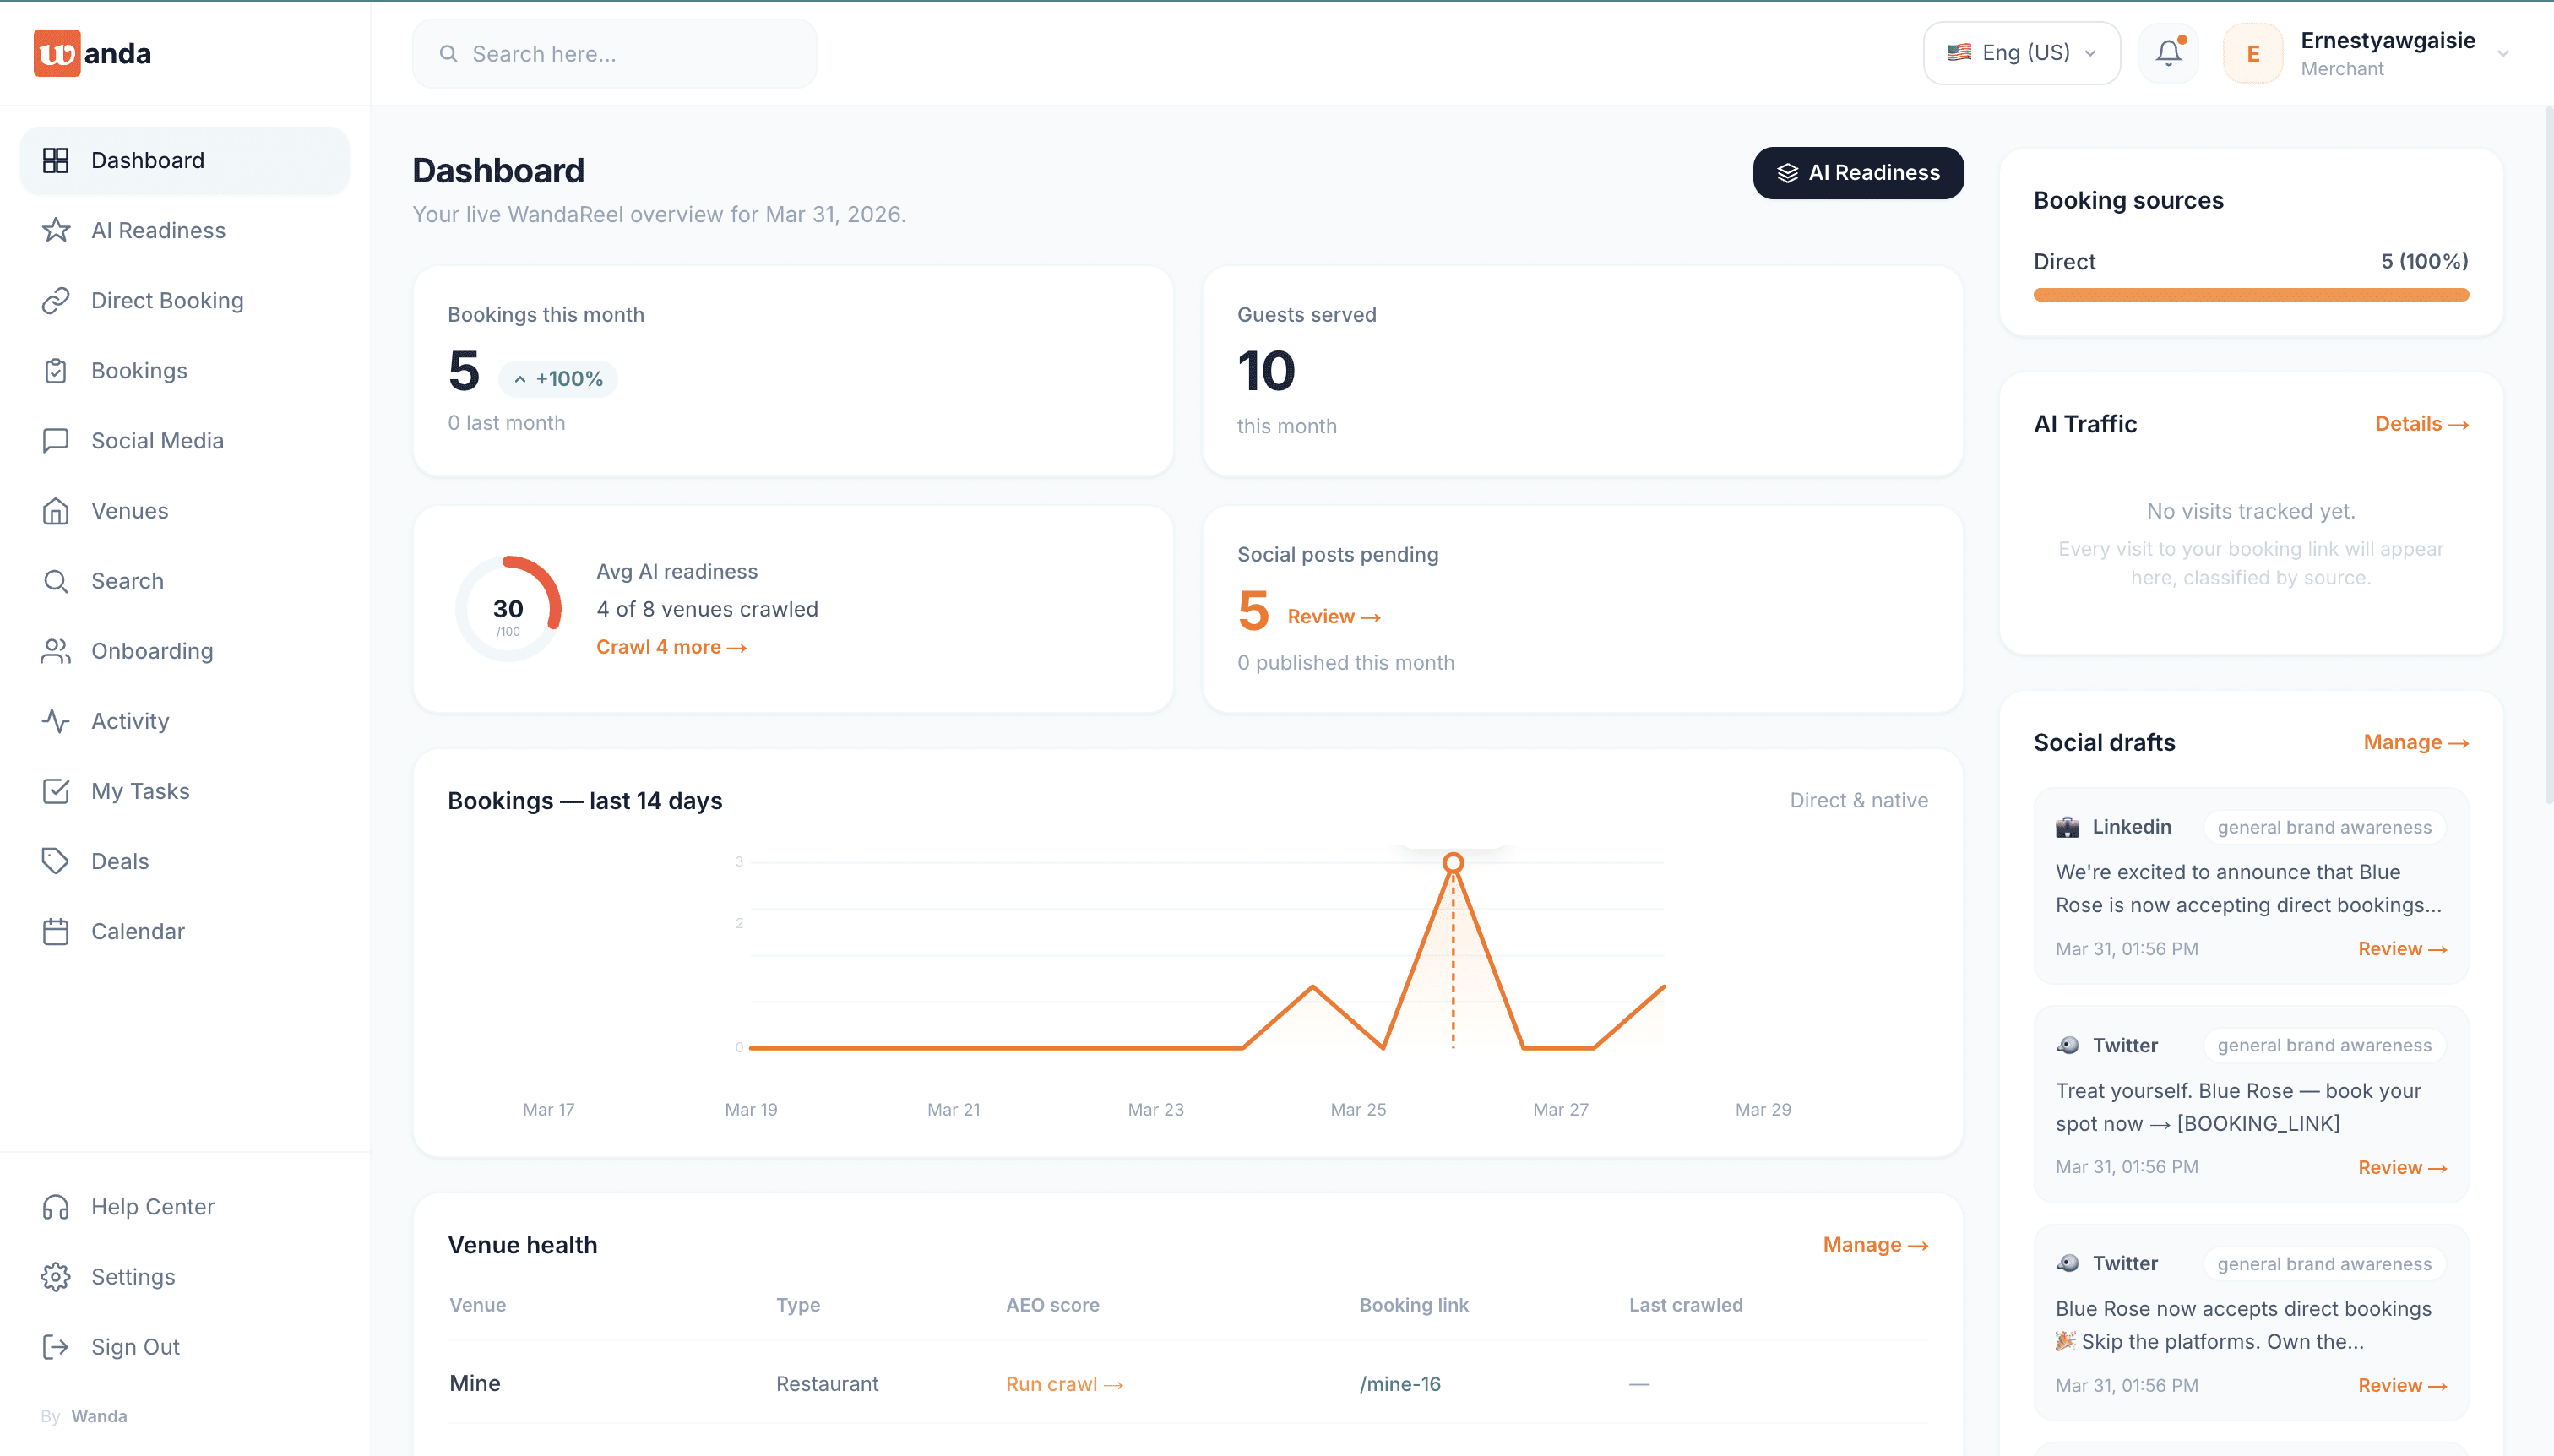This screenshot has width=2554, height=1456.
Task: Open AI Readiness star icon in sidebar
Action: point(56,230)
